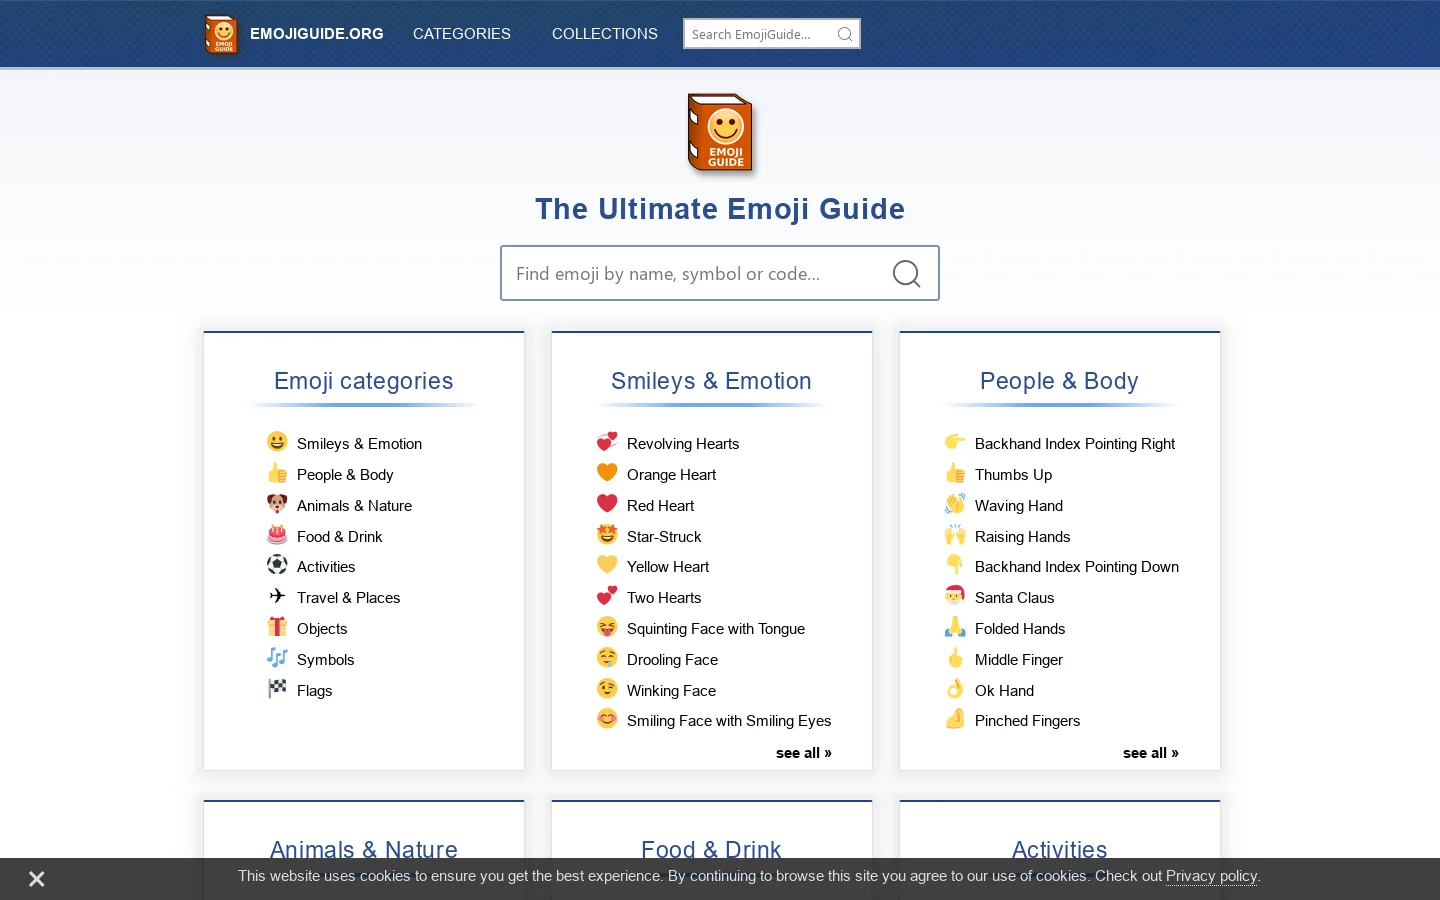Select People & Body in Emoji categories

tap(345, 475)
